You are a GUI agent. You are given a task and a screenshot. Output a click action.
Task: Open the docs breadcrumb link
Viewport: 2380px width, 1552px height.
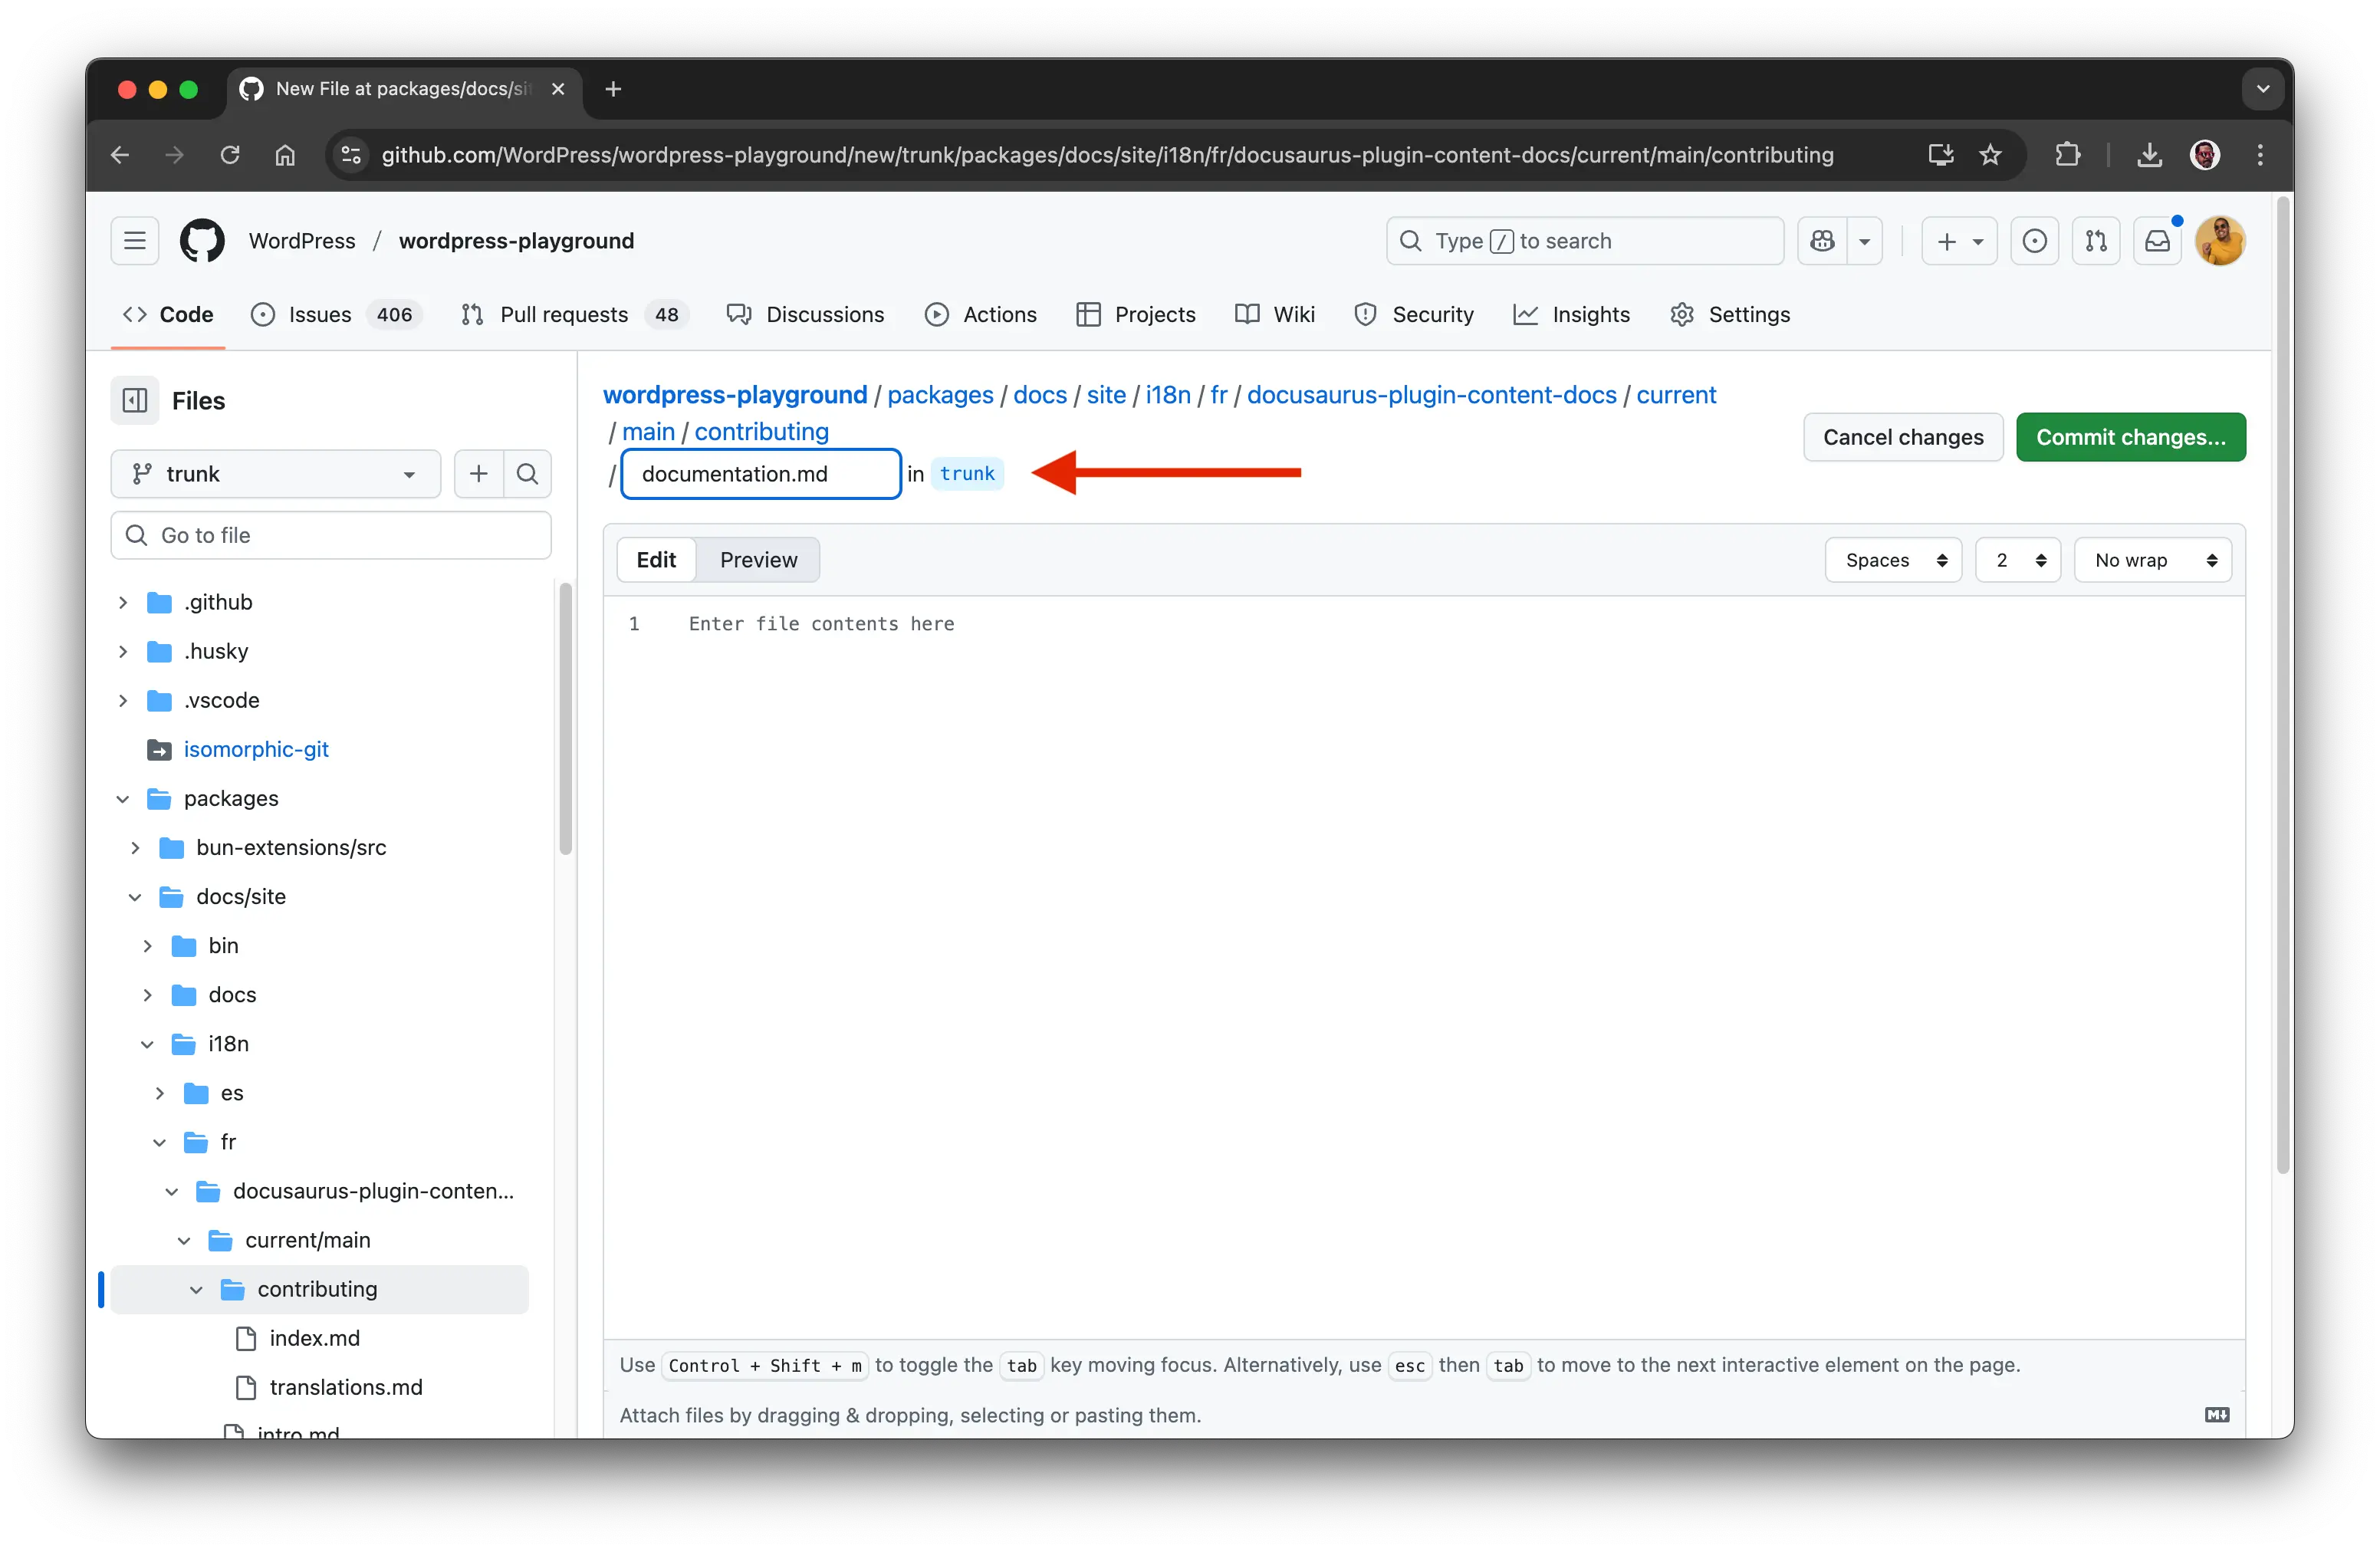1040,394
